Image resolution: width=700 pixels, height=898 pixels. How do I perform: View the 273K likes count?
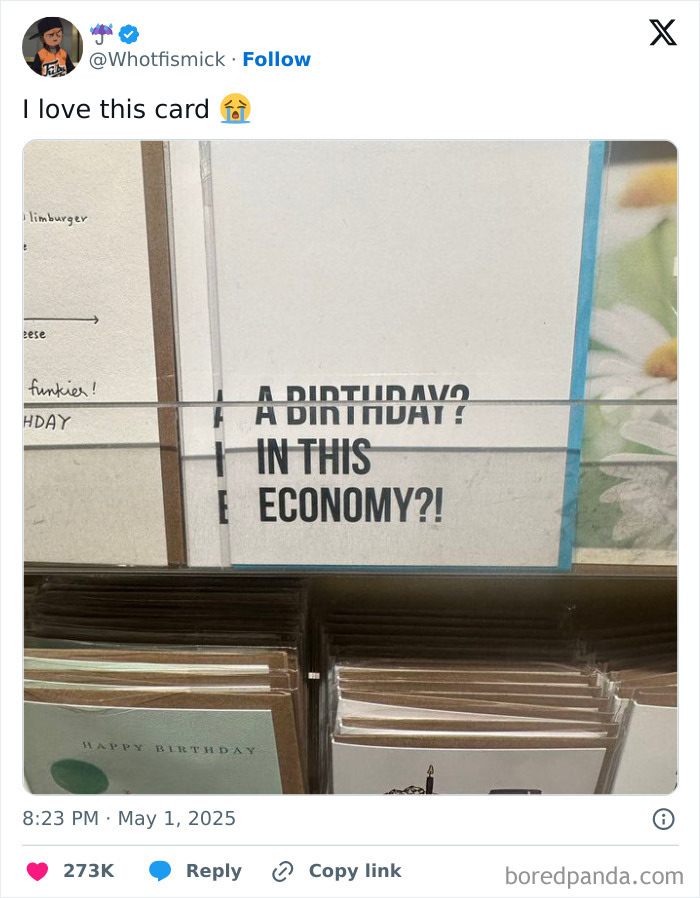pos(88,871)
